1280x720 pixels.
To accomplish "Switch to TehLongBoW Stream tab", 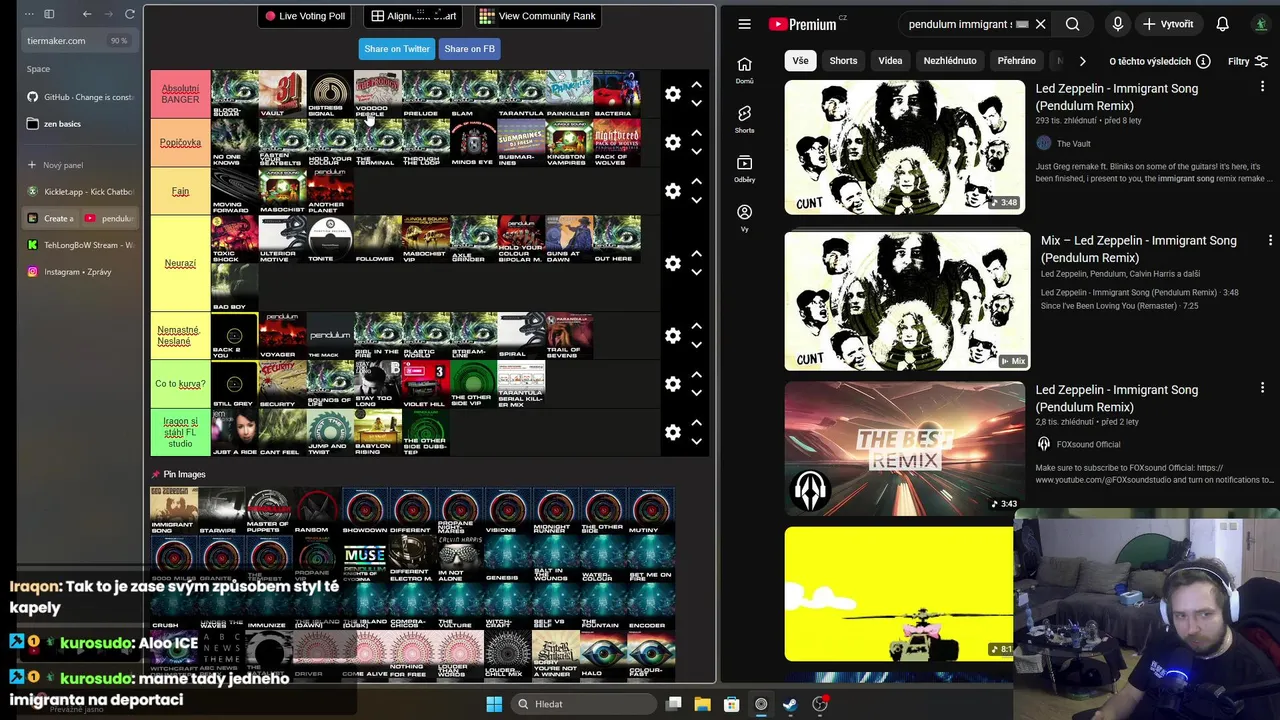I will coord(80,245).
